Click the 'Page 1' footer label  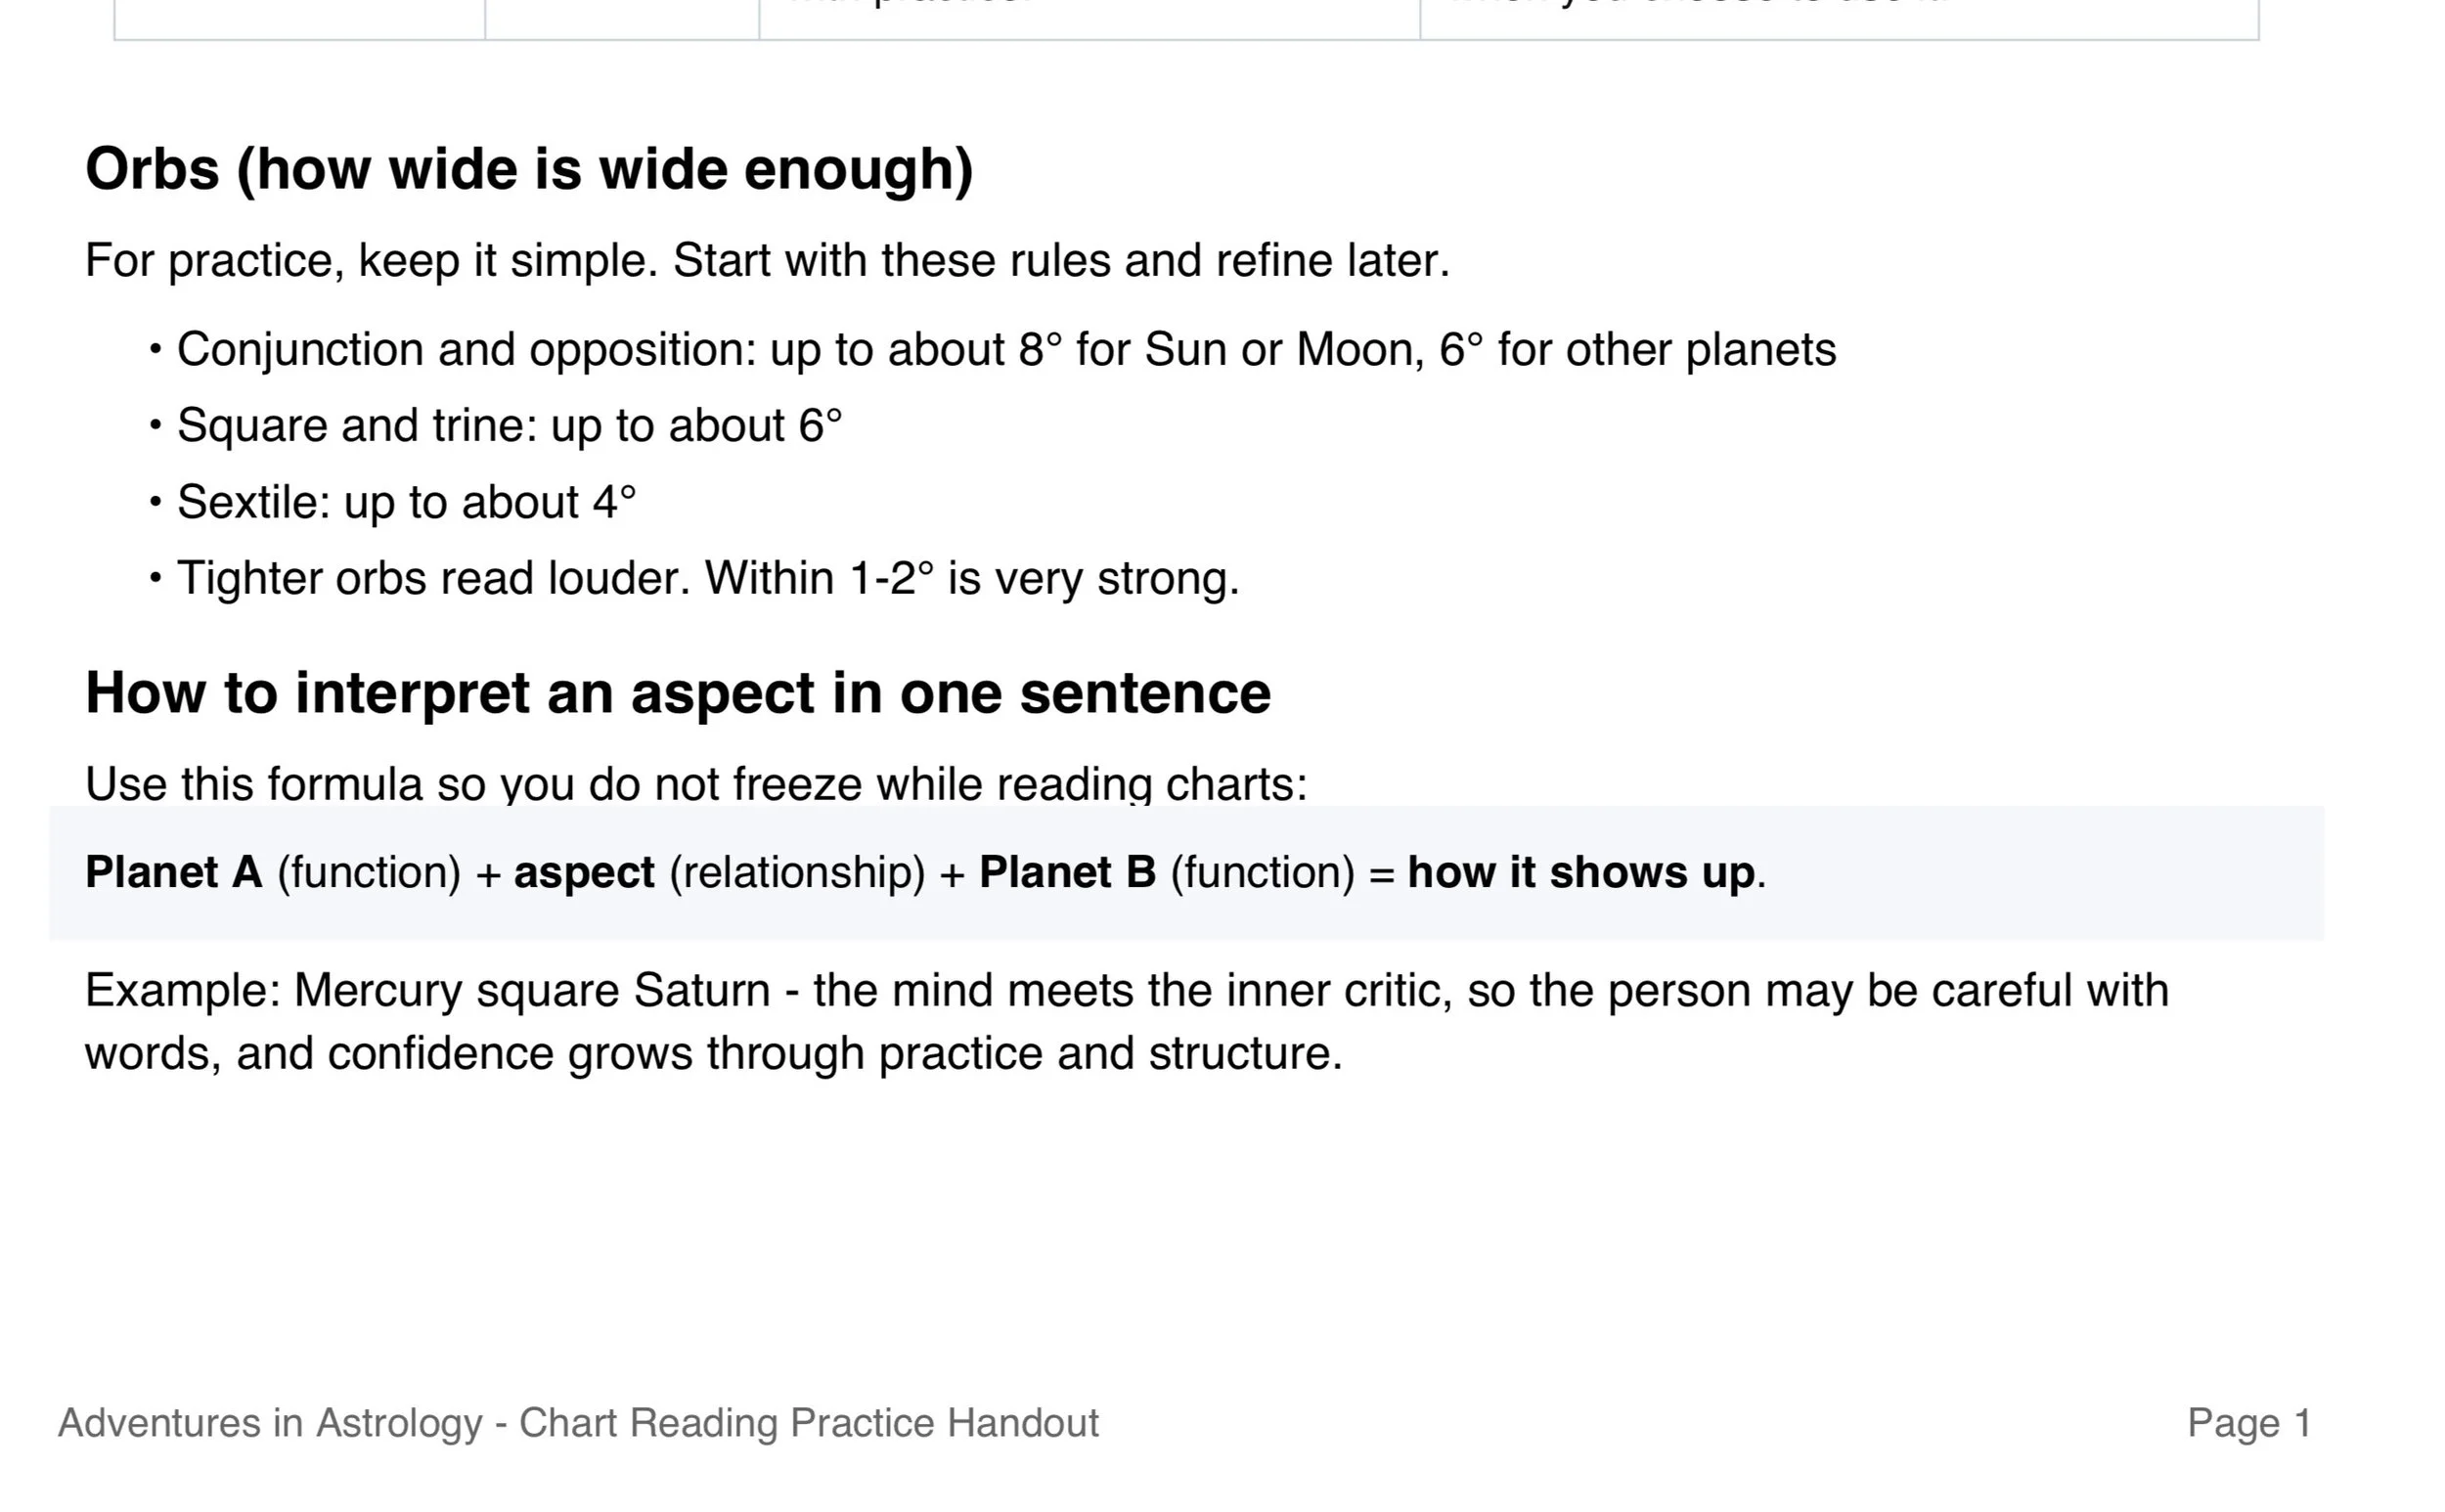[x=2249, y=1423]
